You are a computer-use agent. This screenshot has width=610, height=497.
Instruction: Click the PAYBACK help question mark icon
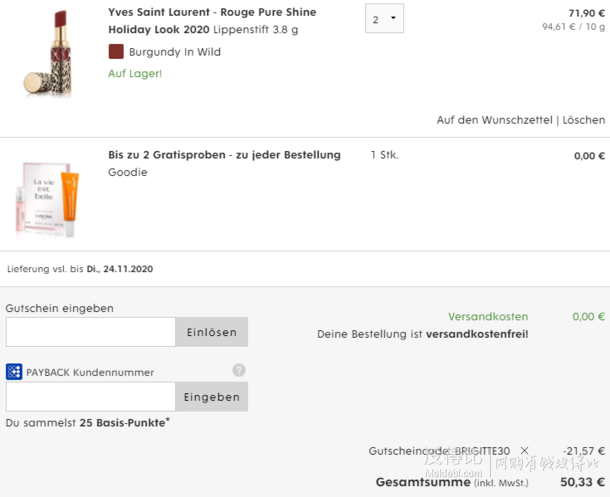pyautogui.click(x=239, y=370)
